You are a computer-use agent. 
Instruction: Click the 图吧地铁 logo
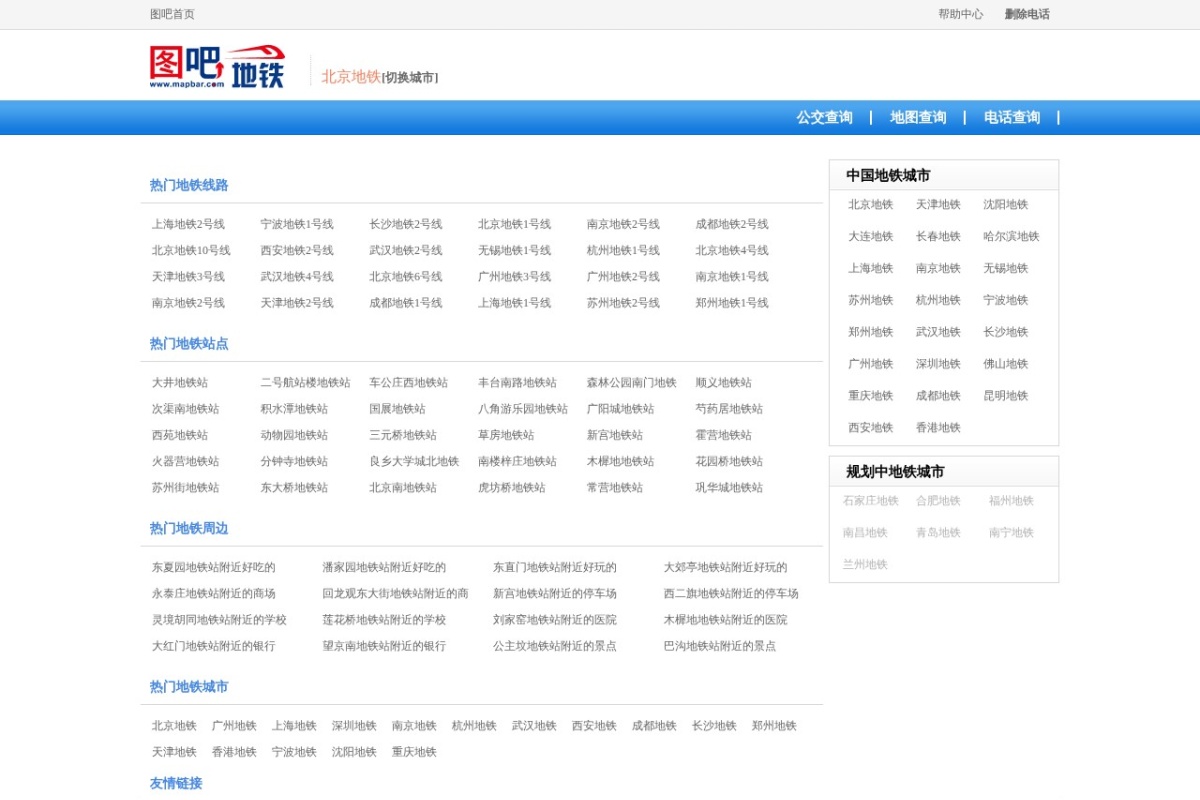[218, 67]
